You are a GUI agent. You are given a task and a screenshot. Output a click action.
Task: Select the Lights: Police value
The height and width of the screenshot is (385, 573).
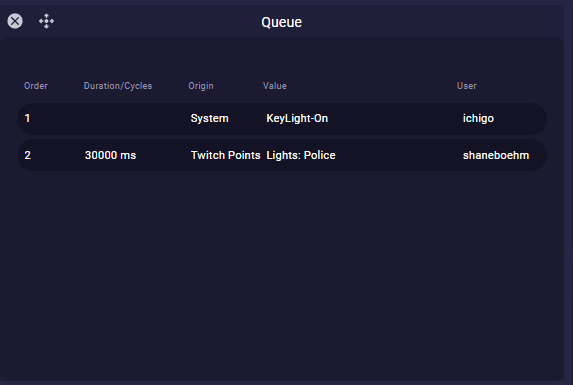[301, 155]
